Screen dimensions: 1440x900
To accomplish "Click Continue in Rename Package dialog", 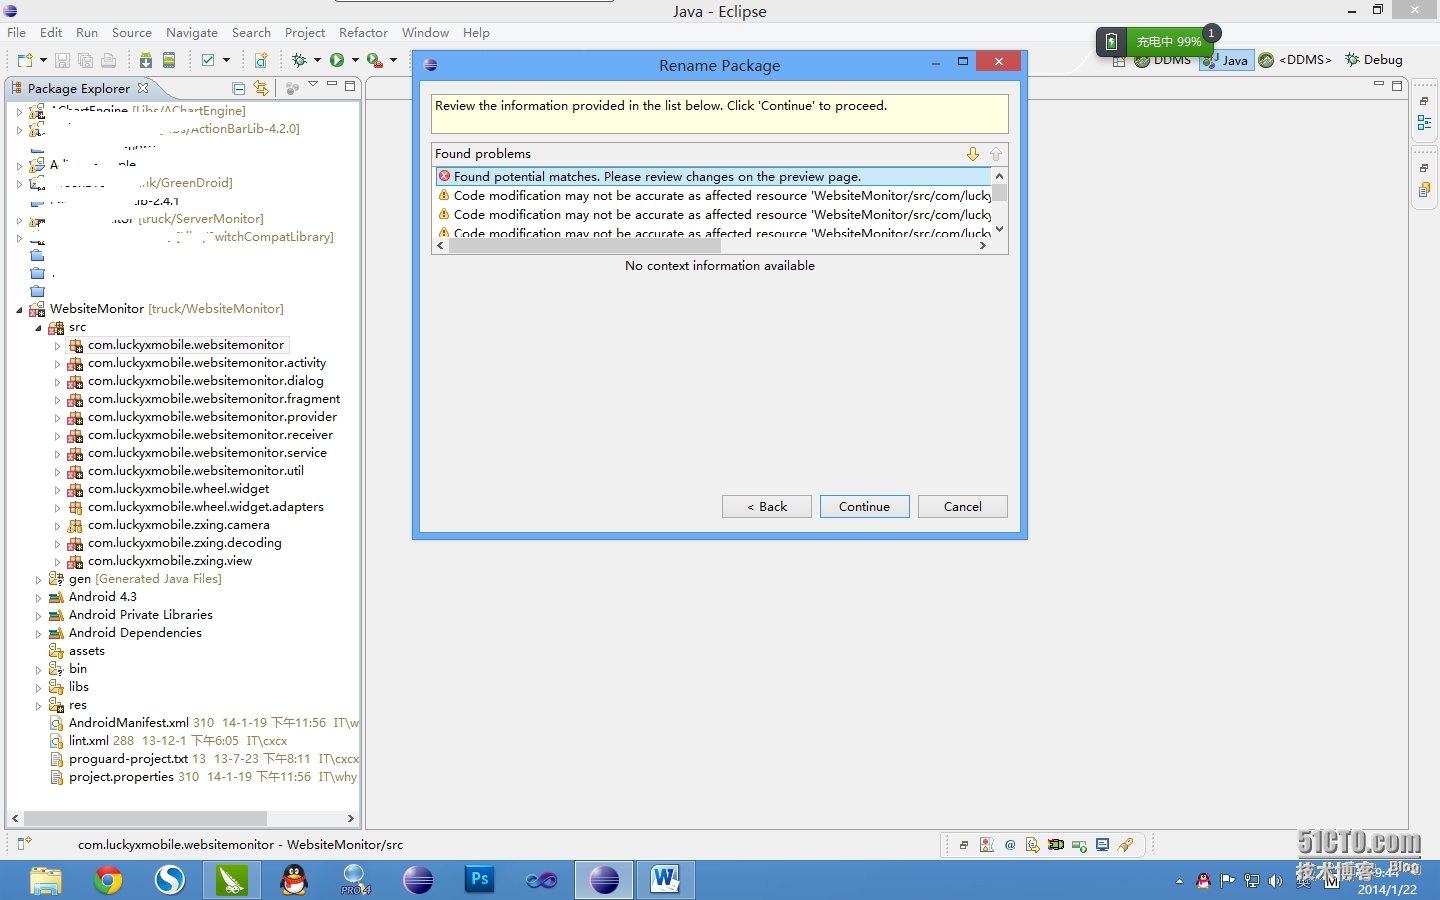I will pyautogui.click(x=864, y=507).
